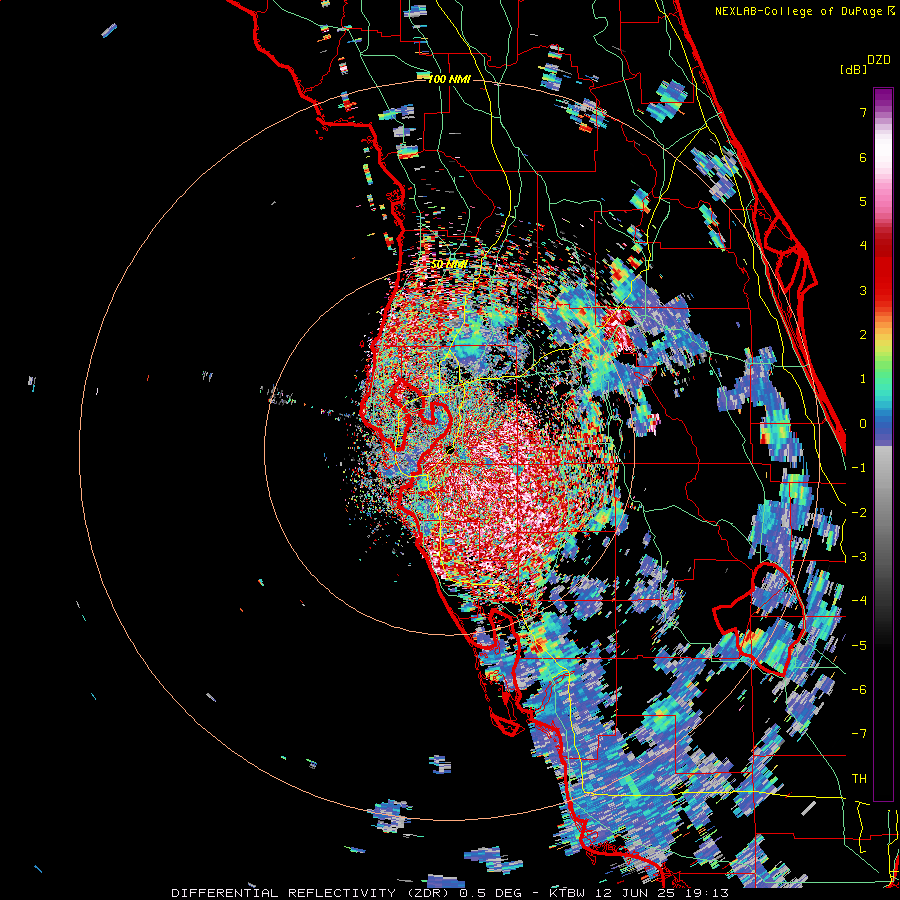Click the TH label on the scale

click(859, 779)
